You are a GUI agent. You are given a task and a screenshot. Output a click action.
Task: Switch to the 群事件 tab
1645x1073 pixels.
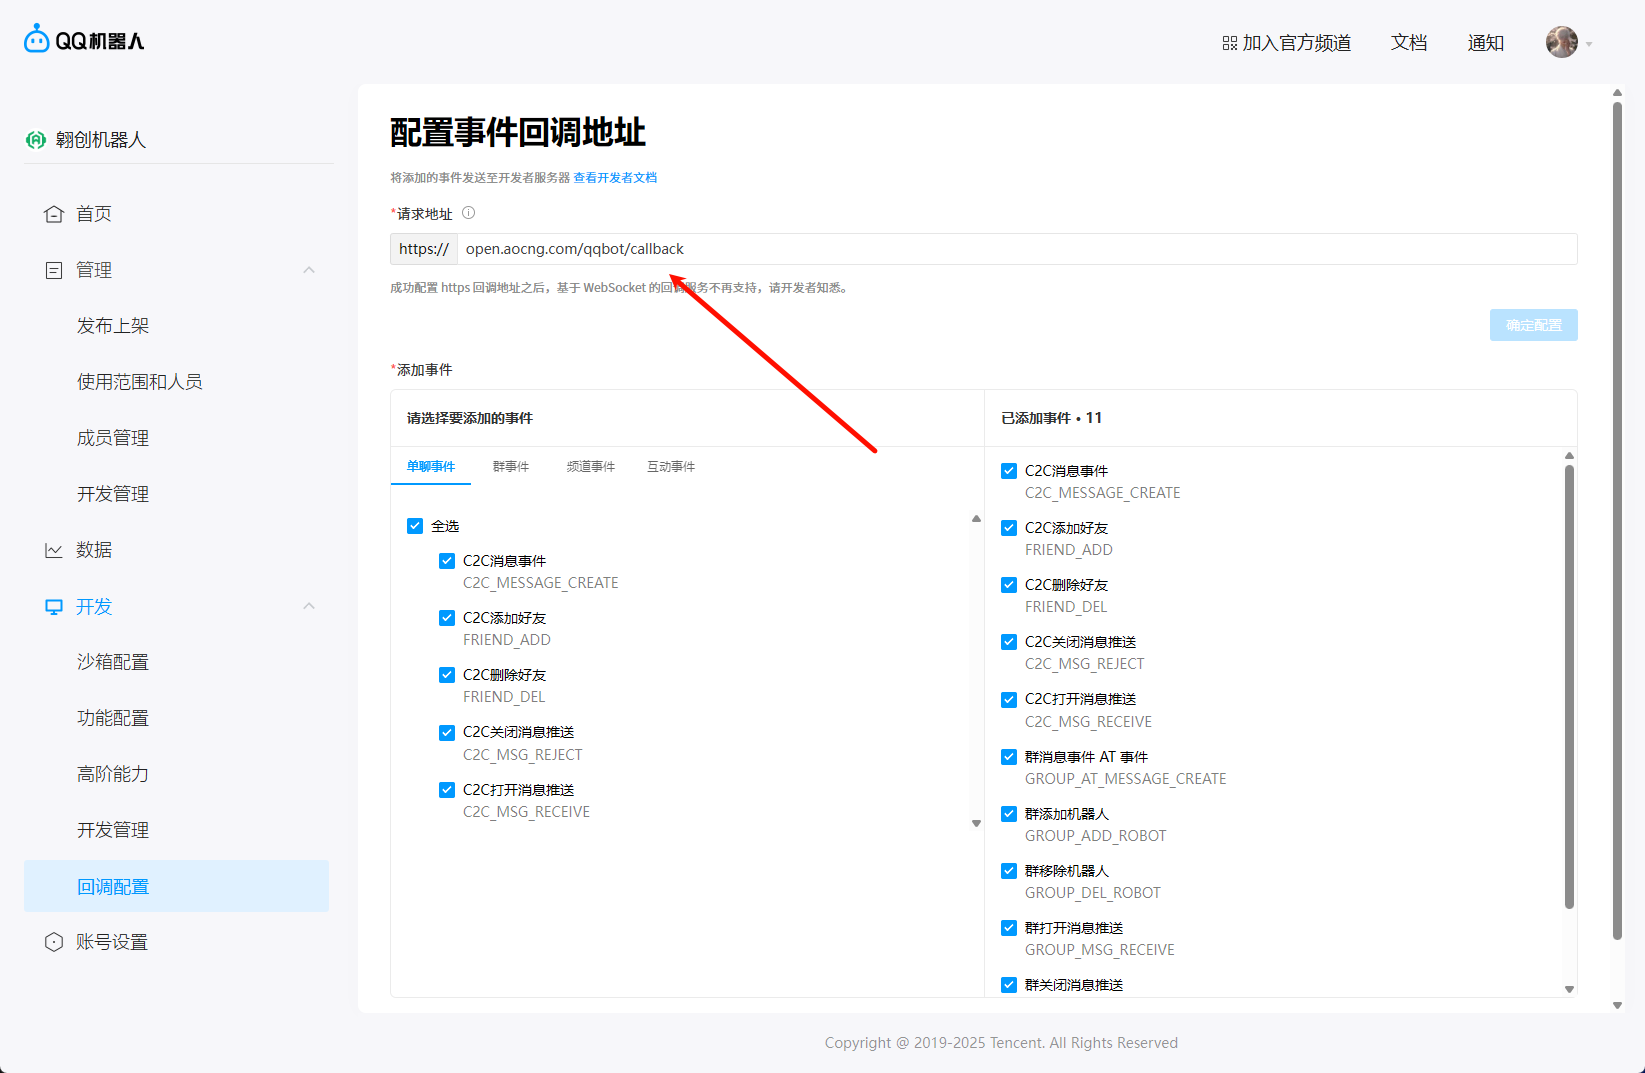tap(510, 467)
